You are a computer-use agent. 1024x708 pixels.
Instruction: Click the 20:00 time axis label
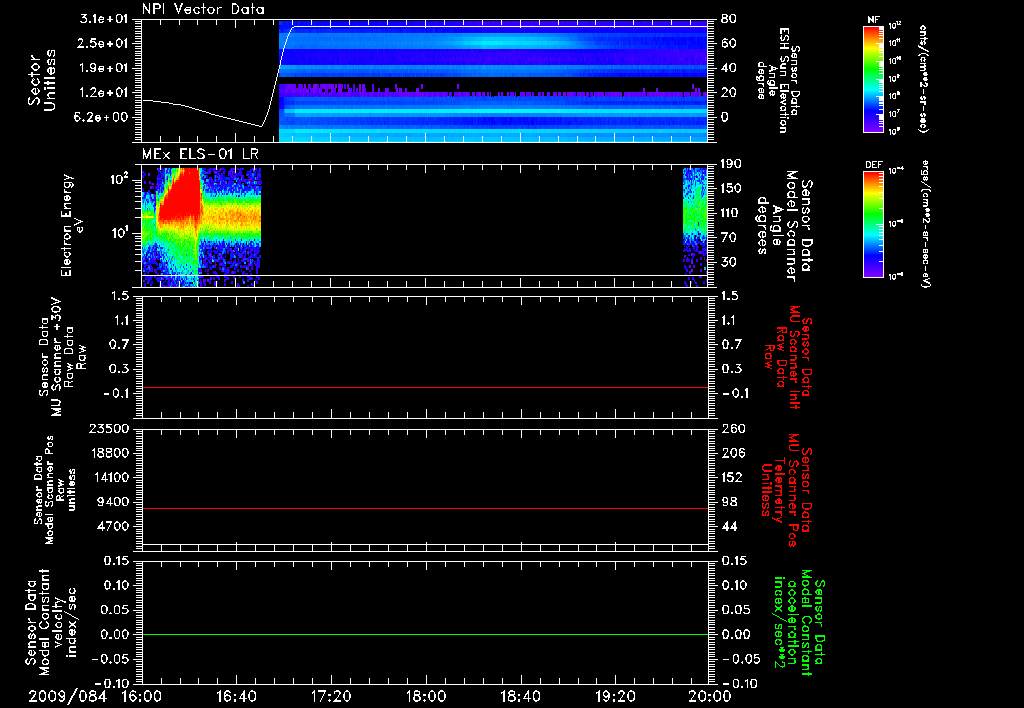710,696
